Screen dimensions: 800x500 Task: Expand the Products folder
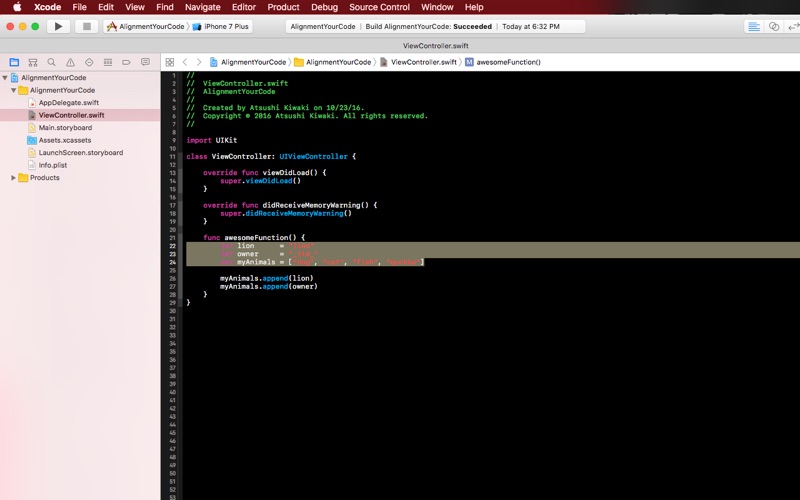point(14,178)
